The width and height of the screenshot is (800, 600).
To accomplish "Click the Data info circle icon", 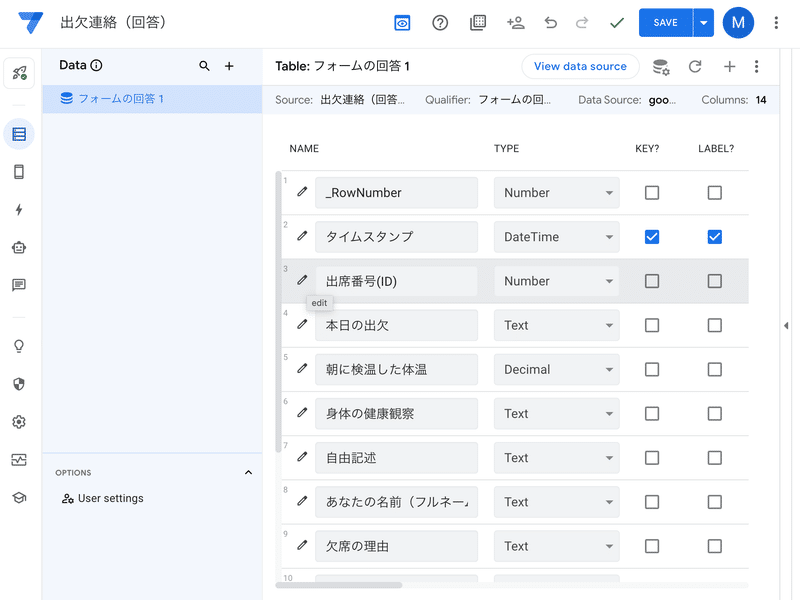I will [96, 65].
